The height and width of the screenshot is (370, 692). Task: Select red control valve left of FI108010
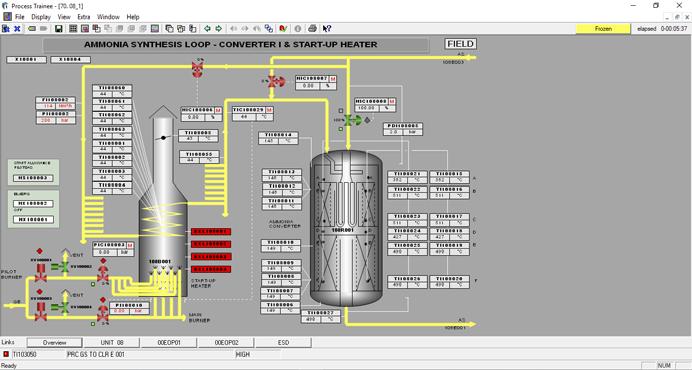103,313
